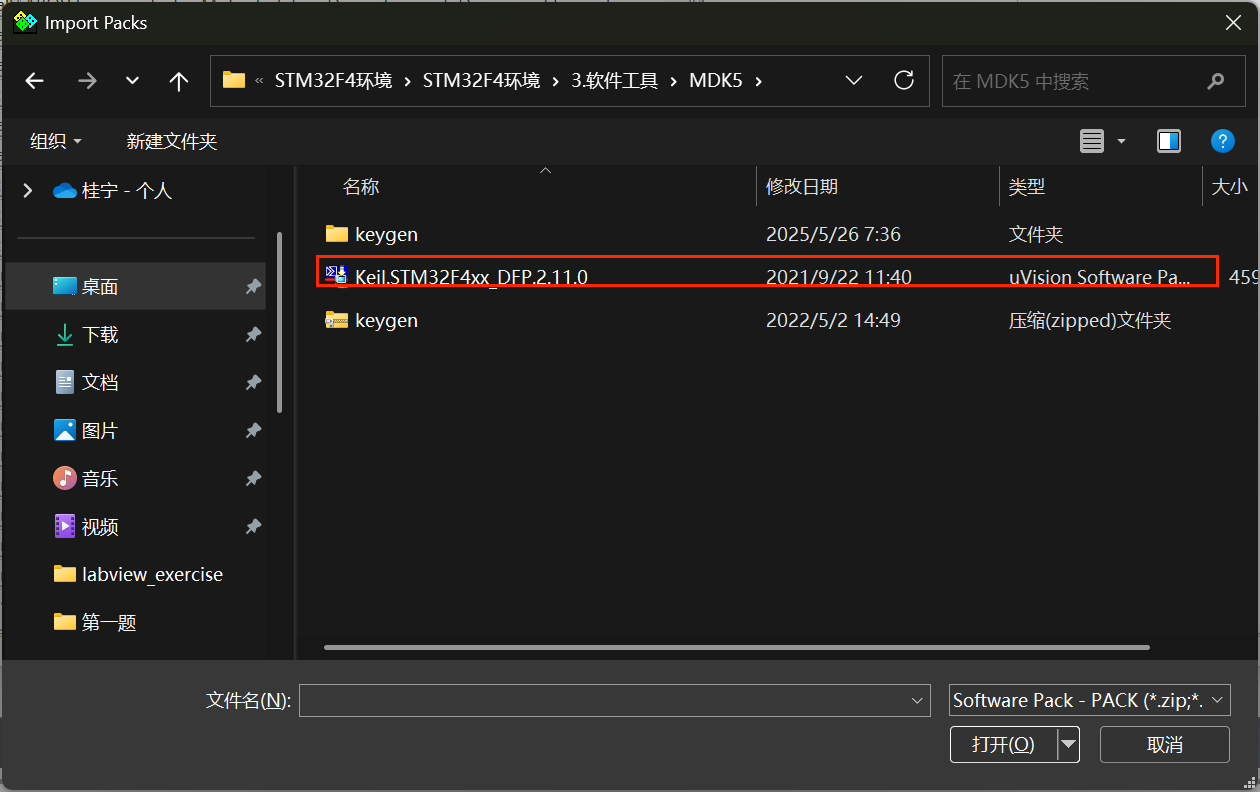Open the 打开 button's dropdown arrow

[1068, 745]
